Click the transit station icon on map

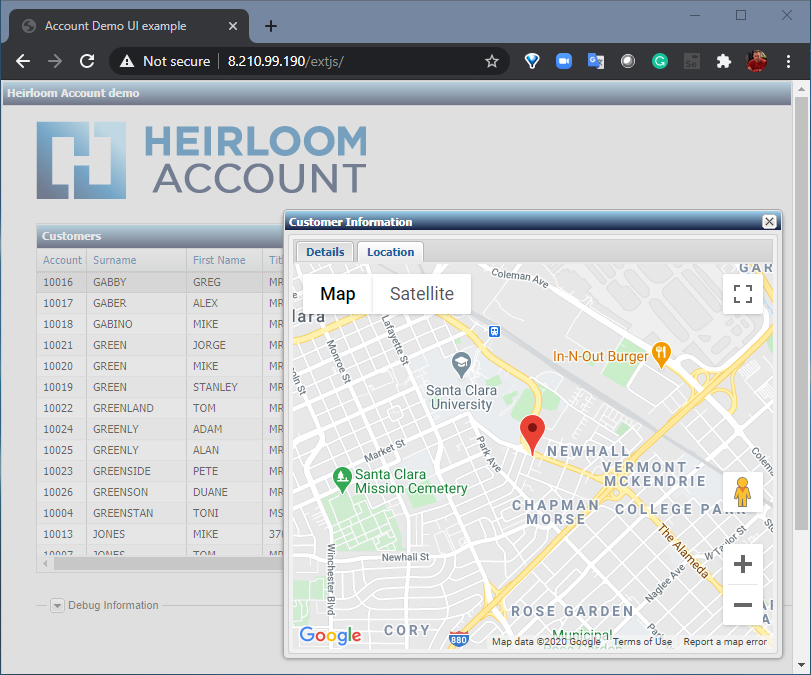(494, 331)
